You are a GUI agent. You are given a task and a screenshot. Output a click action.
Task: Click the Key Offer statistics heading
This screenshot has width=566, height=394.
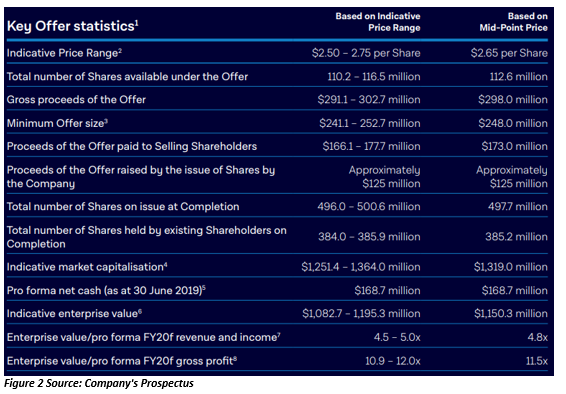click(73, 26)
